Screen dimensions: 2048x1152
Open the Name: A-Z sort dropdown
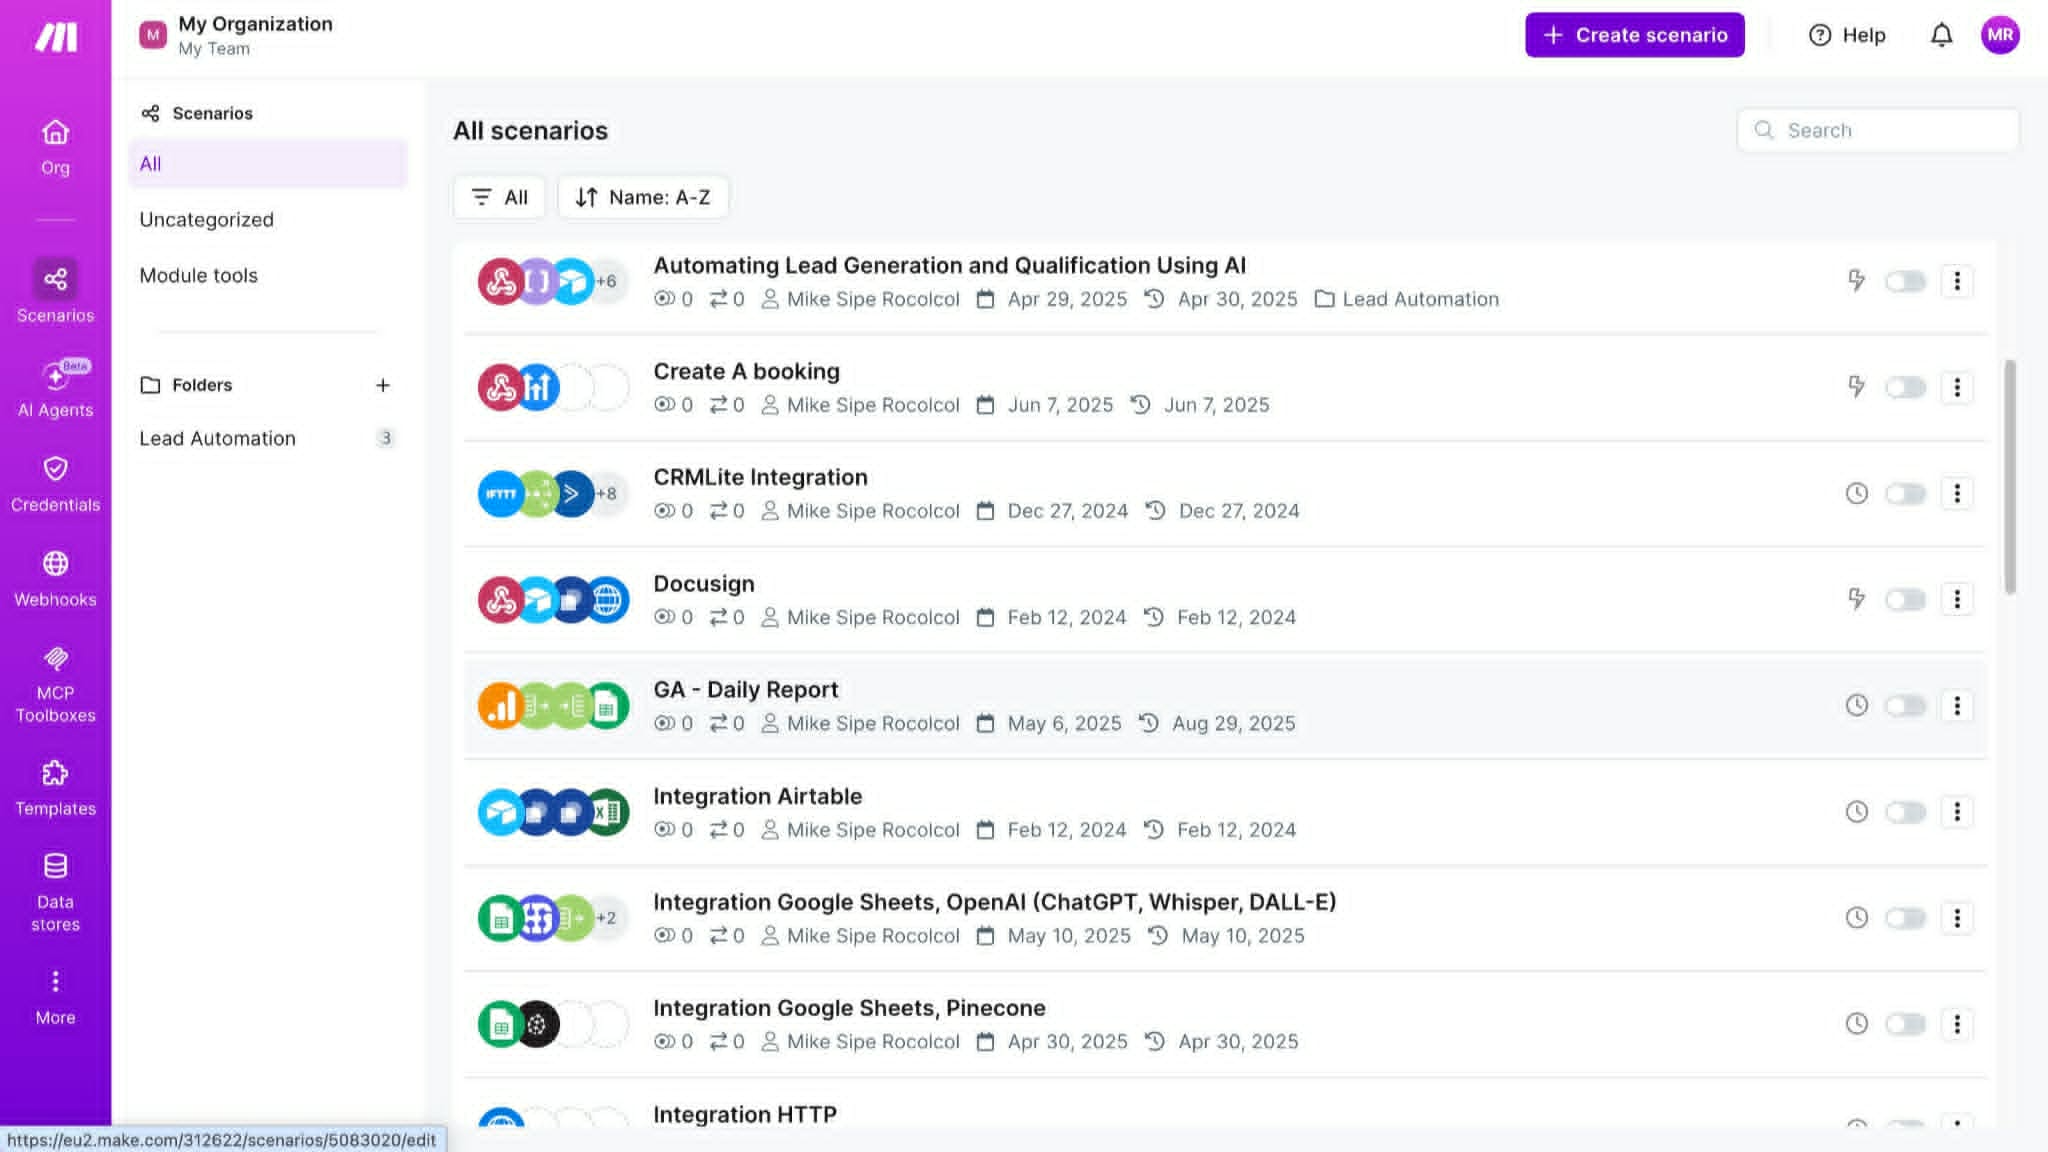[x=643, y=197]
